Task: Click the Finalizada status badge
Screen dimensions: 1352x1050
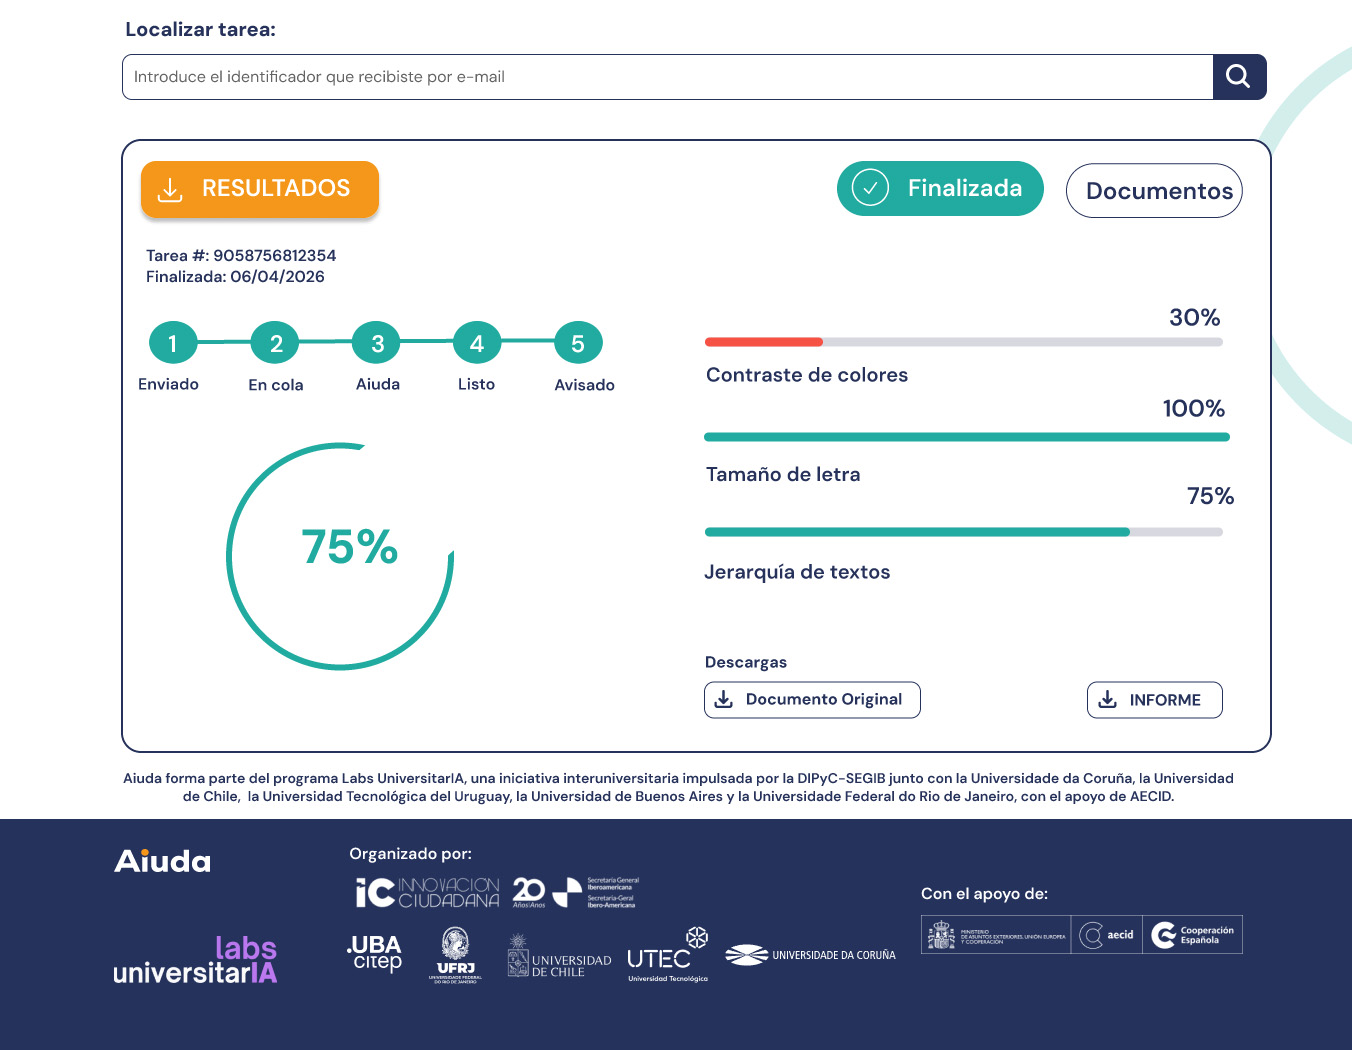Action: (940, 188)
